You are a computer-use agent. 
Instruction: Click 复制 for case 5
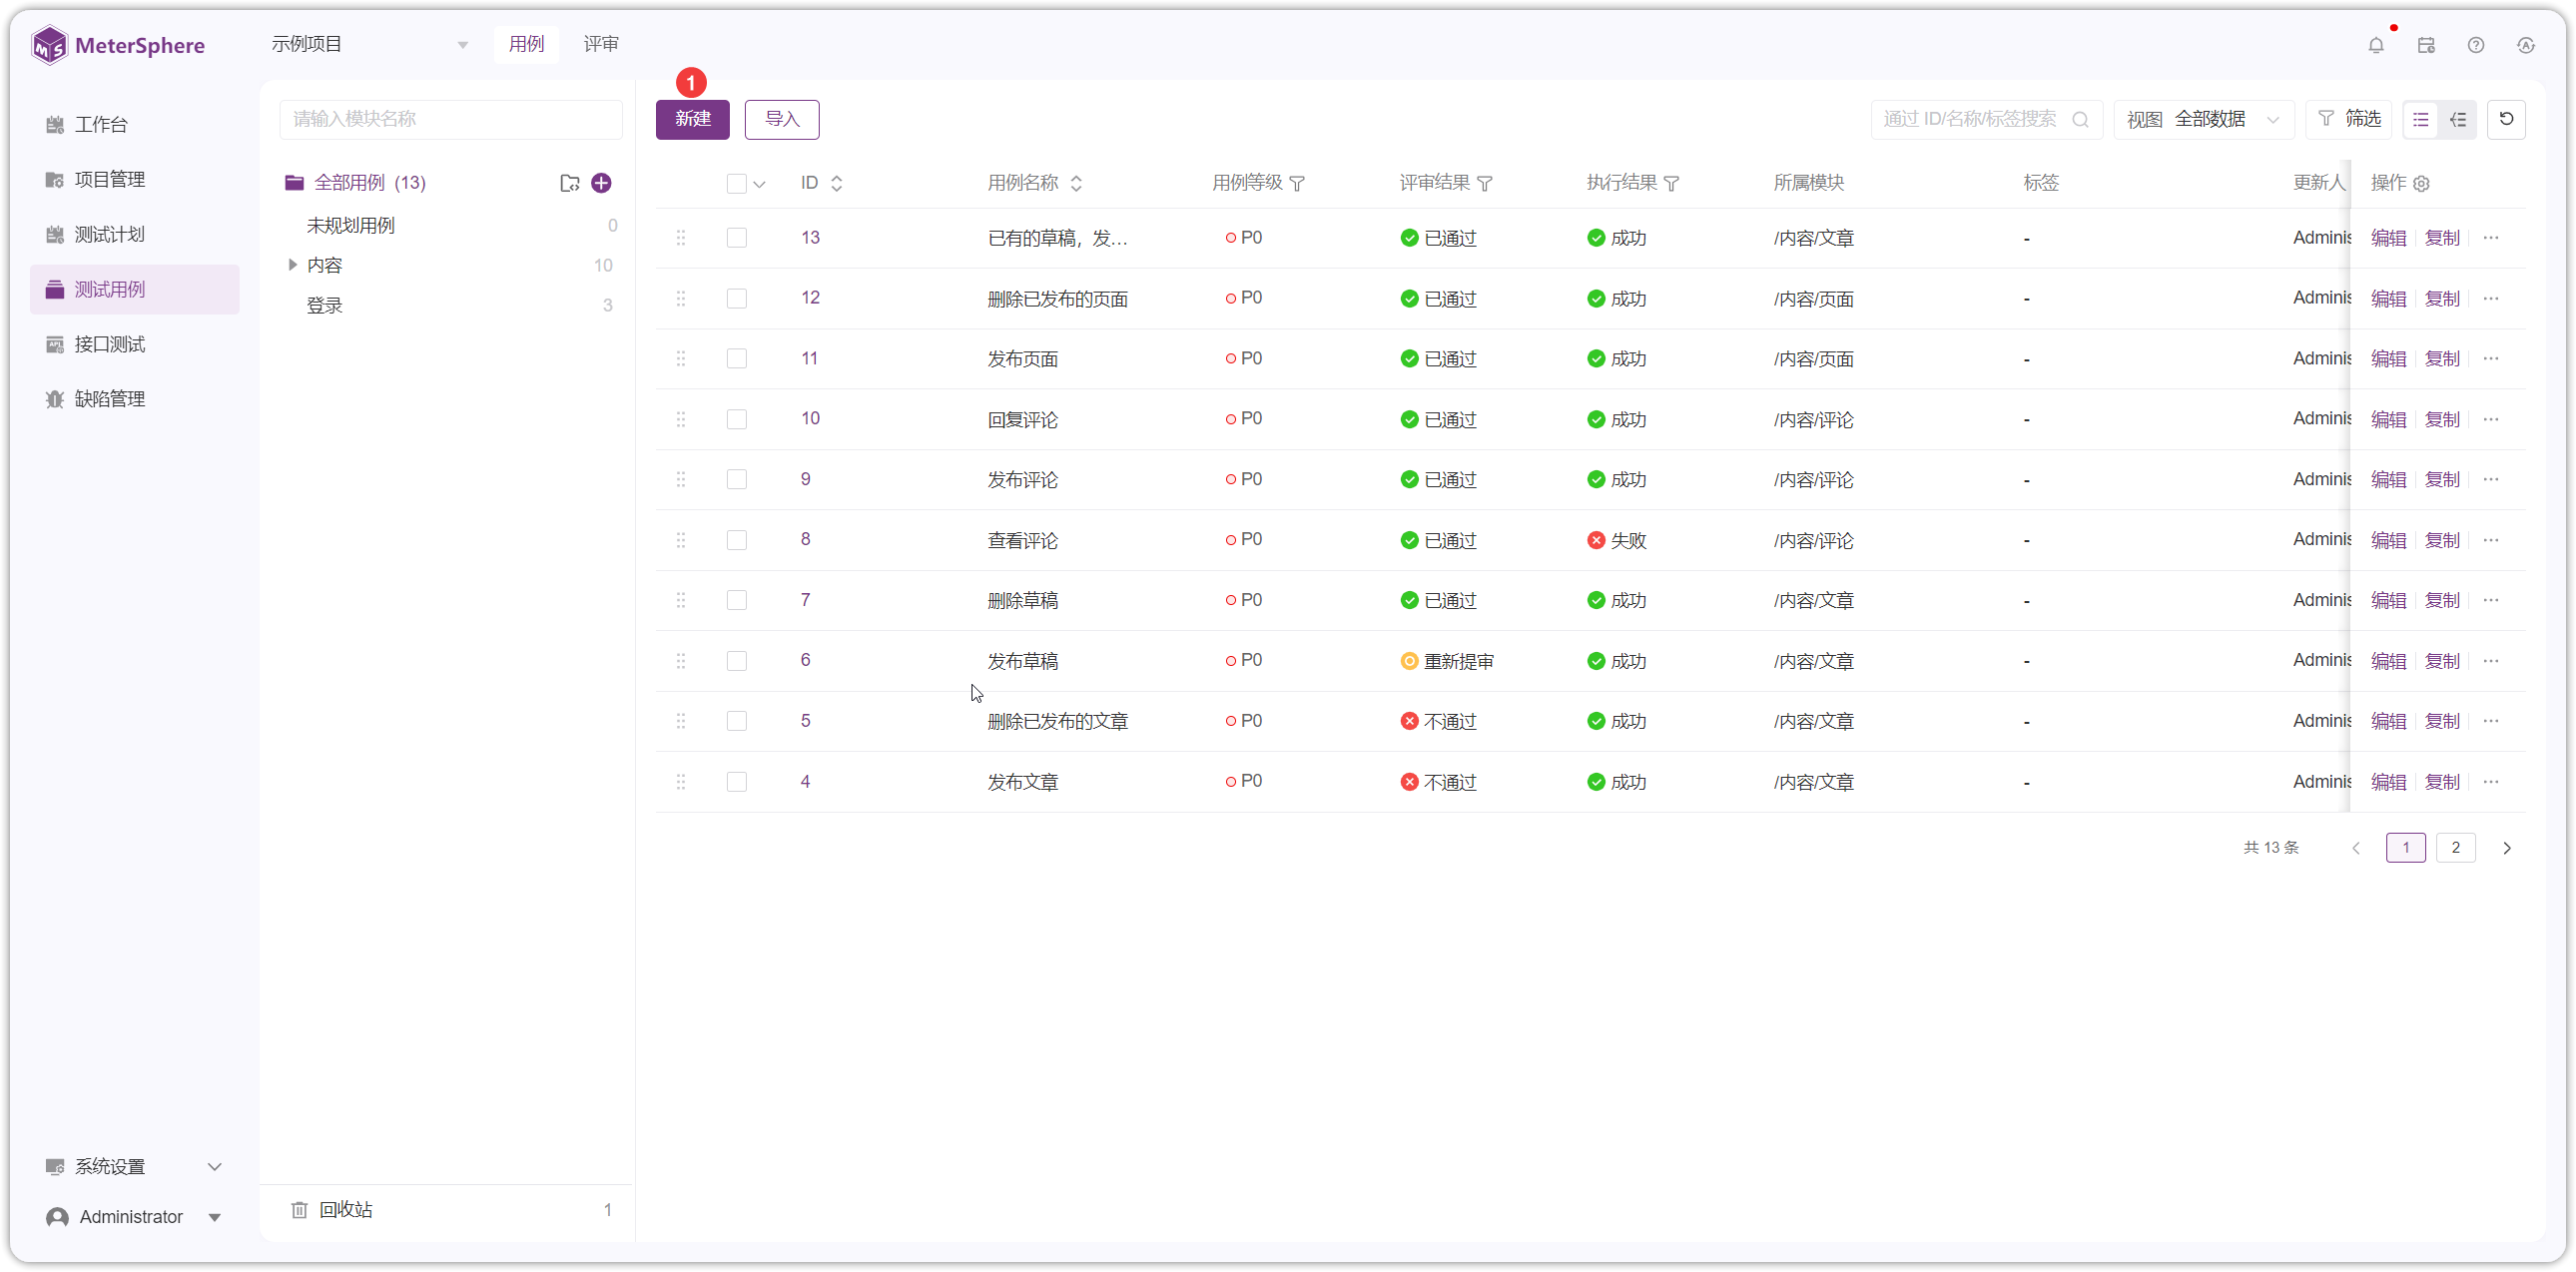[2442, 721]
